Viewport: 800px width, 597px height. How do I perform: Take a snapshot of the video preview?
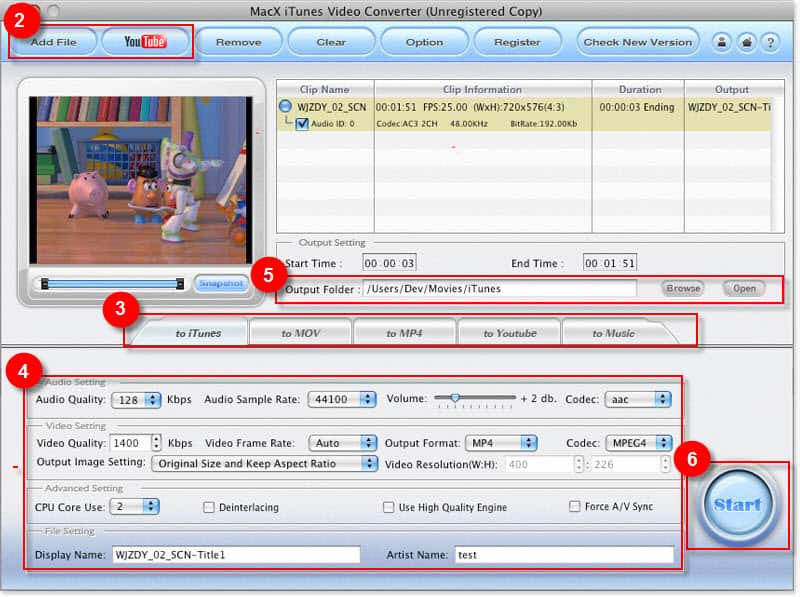pyautogui.click(x=220, y=283)
